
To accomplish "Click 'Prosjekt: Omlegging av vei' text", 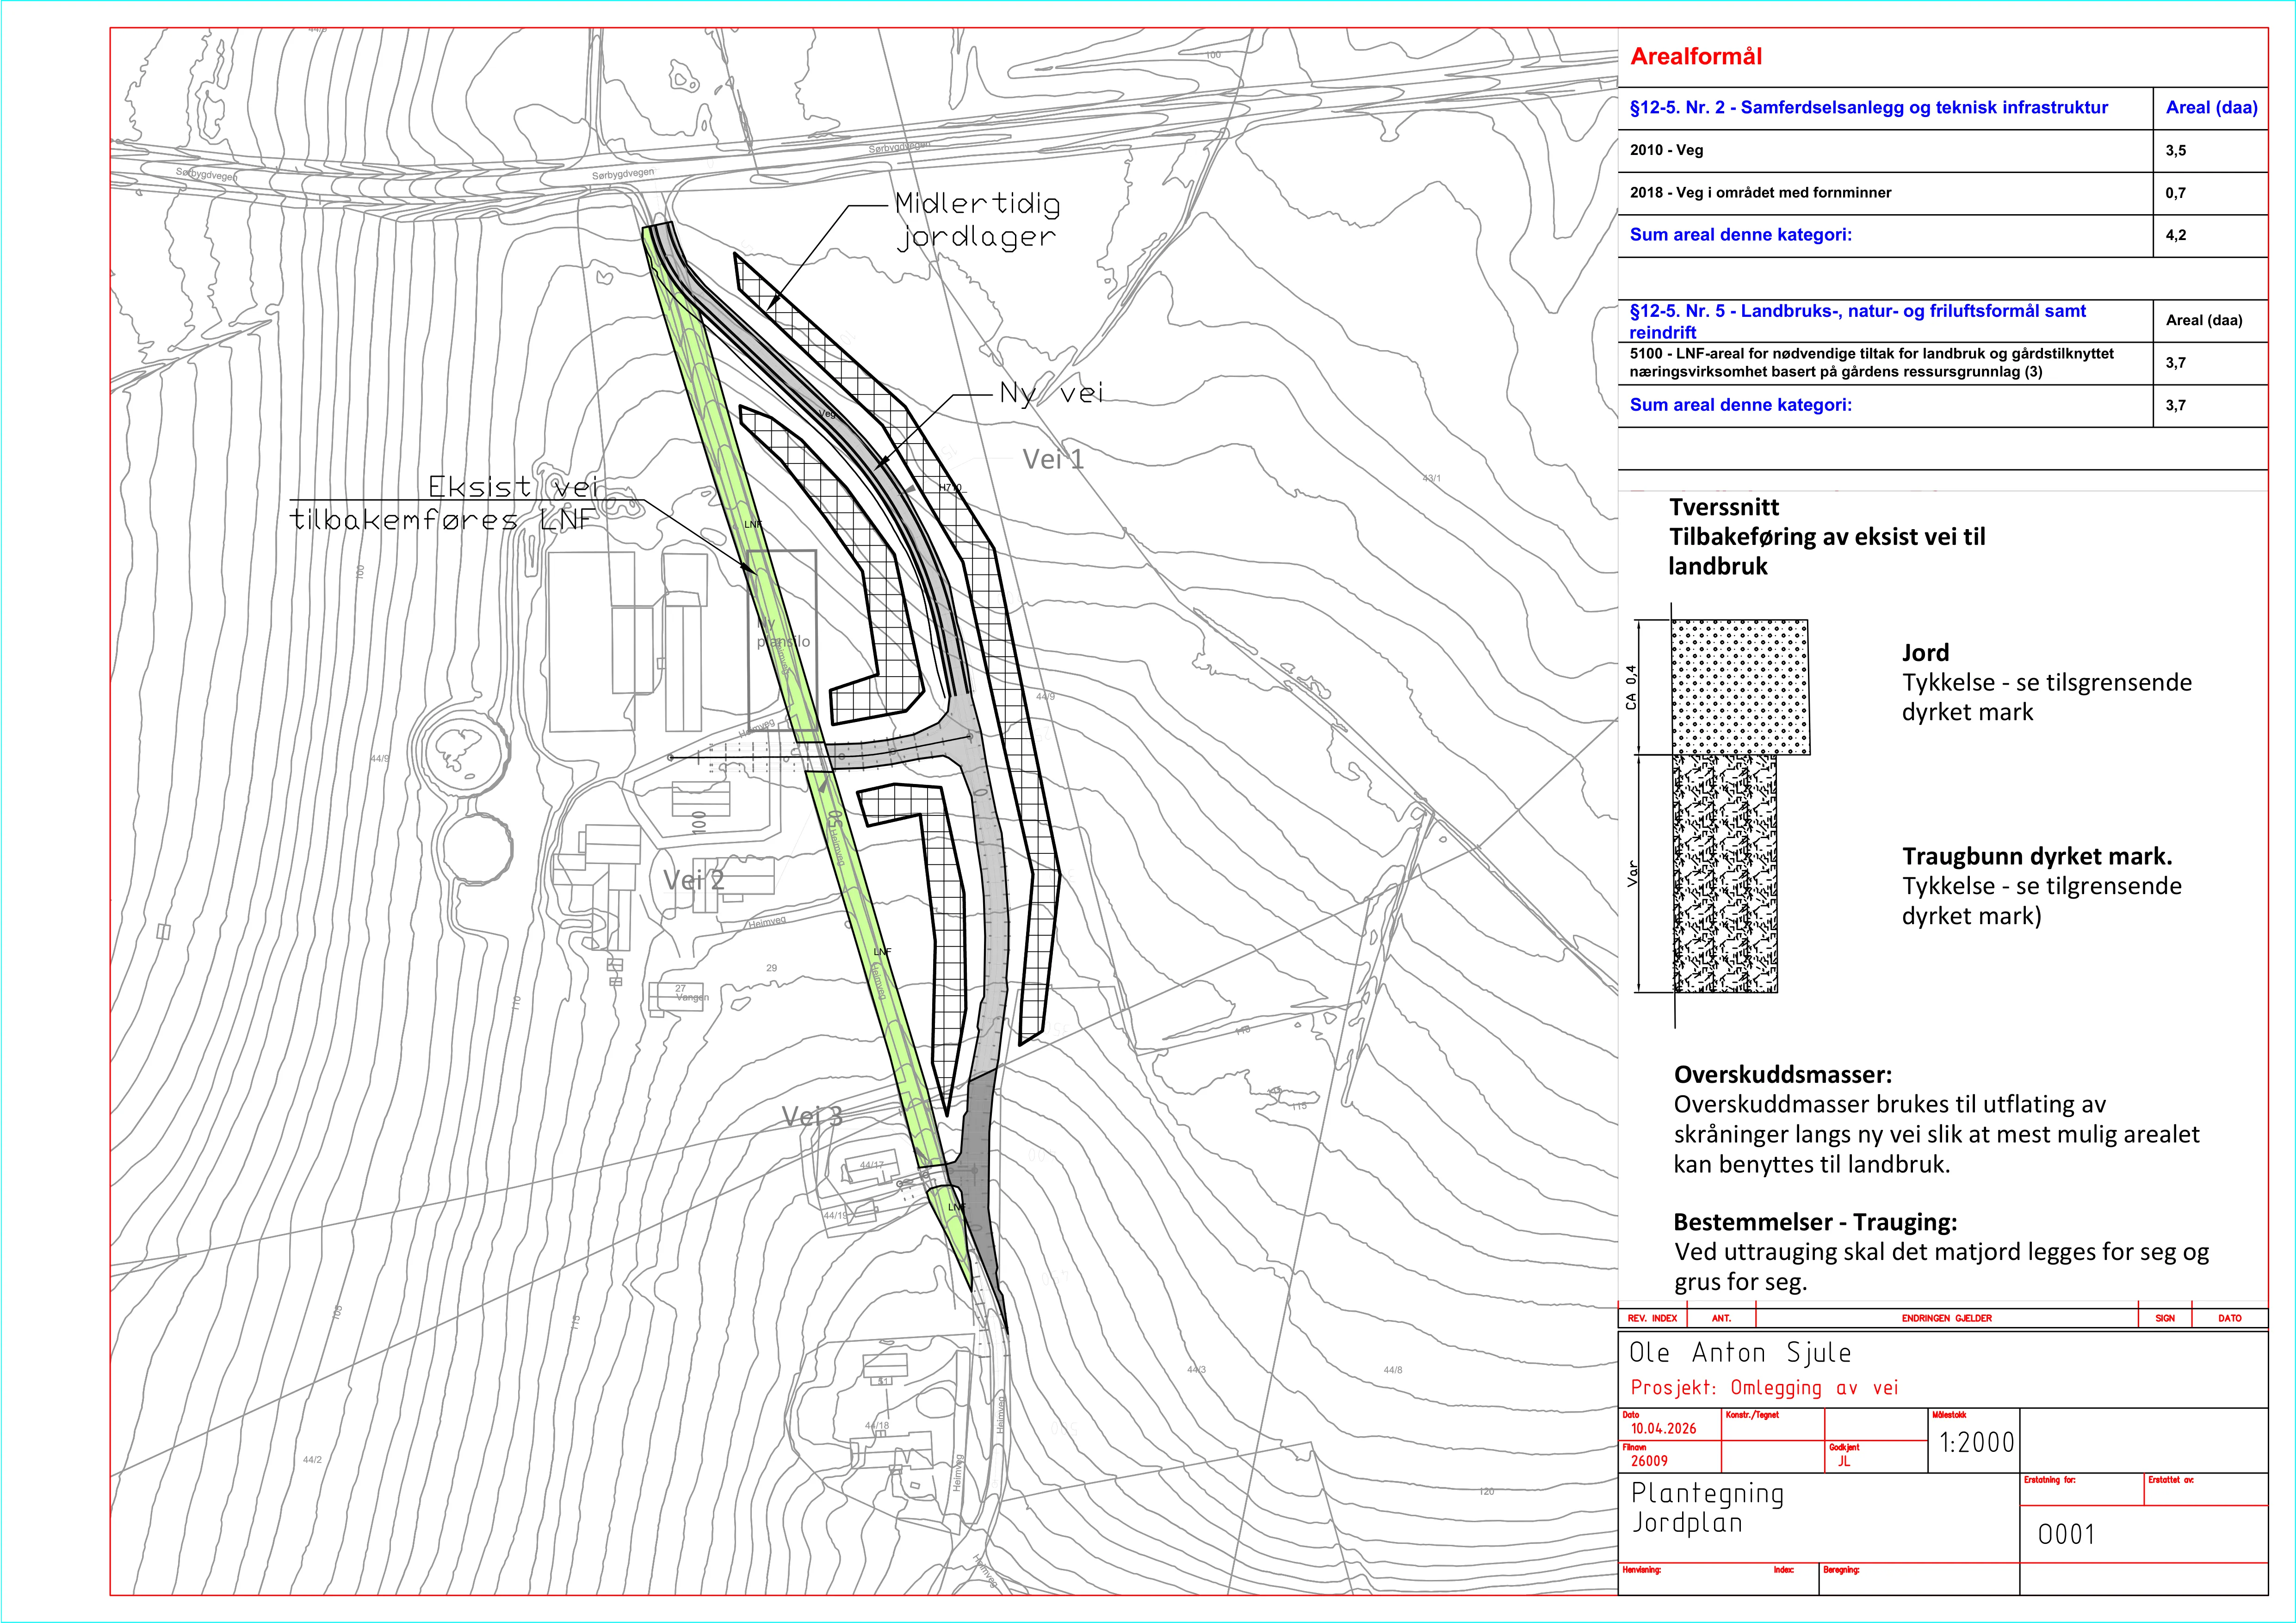I will (x=1764, y=1388).
